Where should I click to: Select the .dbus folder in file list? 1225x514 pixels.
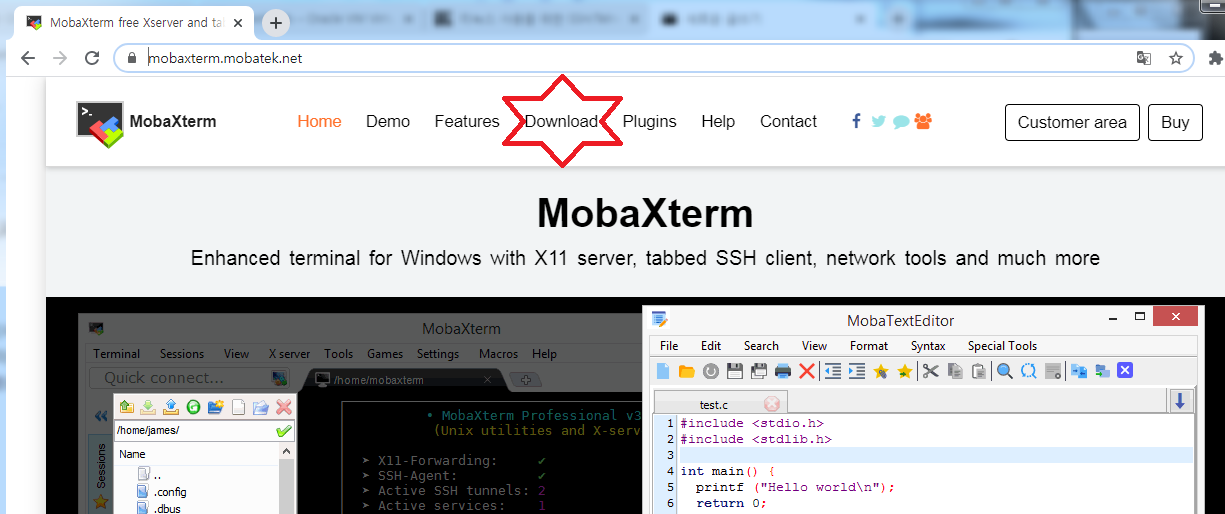pyautogui.click(x=158, y=509)
